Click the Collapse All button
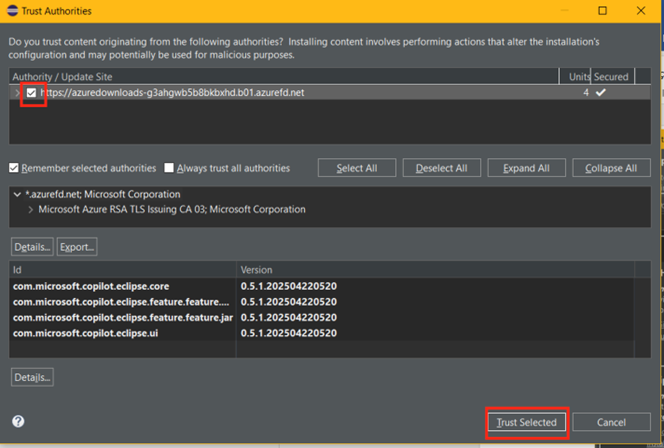This screenshot has height=448, width=664. 611,168
